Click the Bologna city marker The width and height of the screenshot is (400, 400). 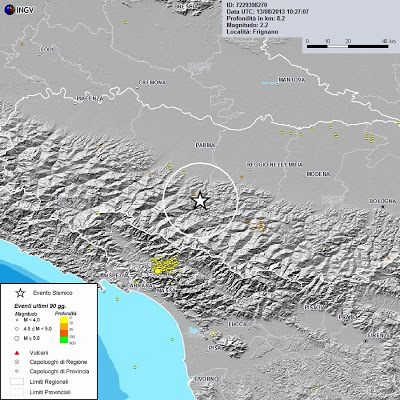tap(383, 207)
